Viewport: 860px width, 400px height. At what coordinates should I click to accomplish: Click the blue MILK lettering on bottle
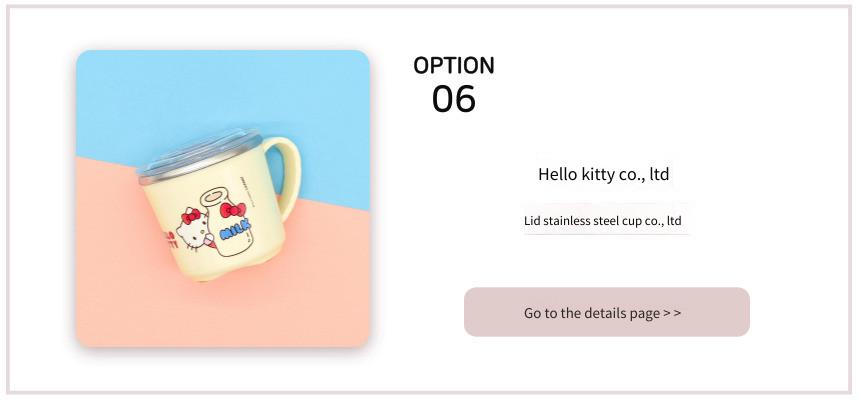coord(235,229)
